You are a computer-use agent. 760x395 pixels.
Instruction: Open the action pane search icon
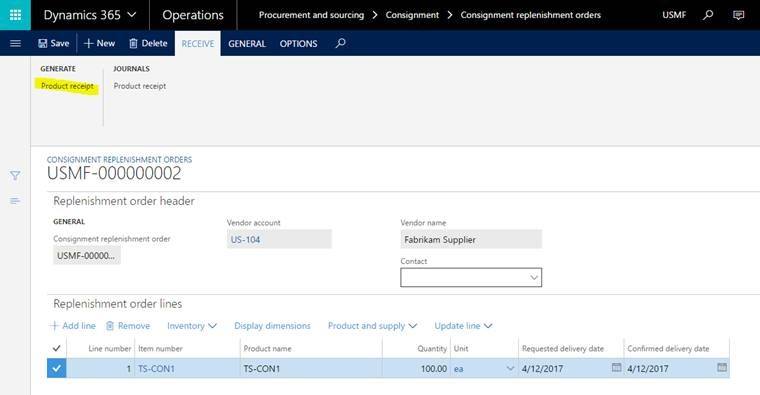click(x=340, y=43)
